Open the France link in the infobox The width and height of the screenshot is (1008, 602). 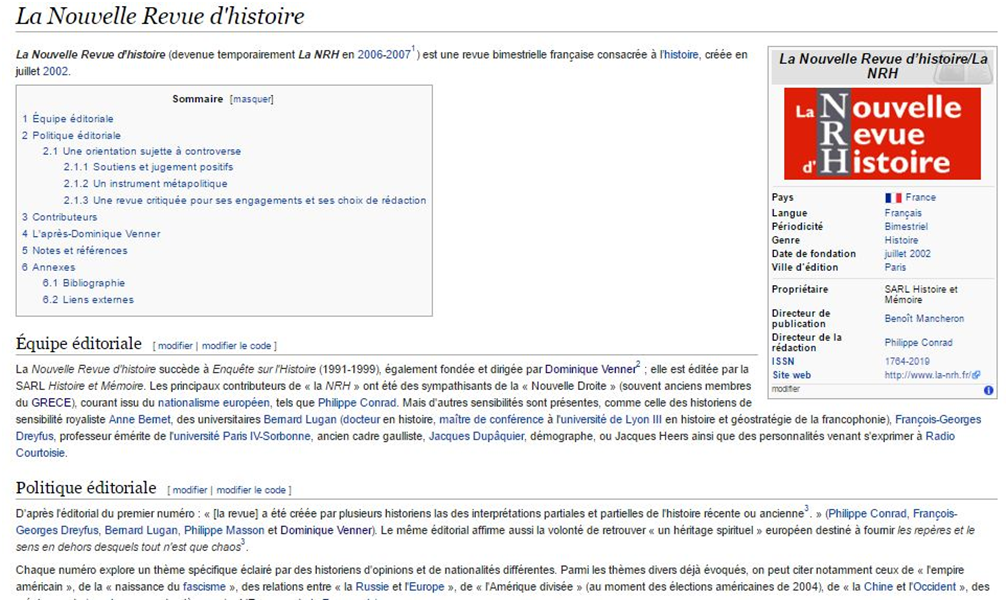point(921,197)
